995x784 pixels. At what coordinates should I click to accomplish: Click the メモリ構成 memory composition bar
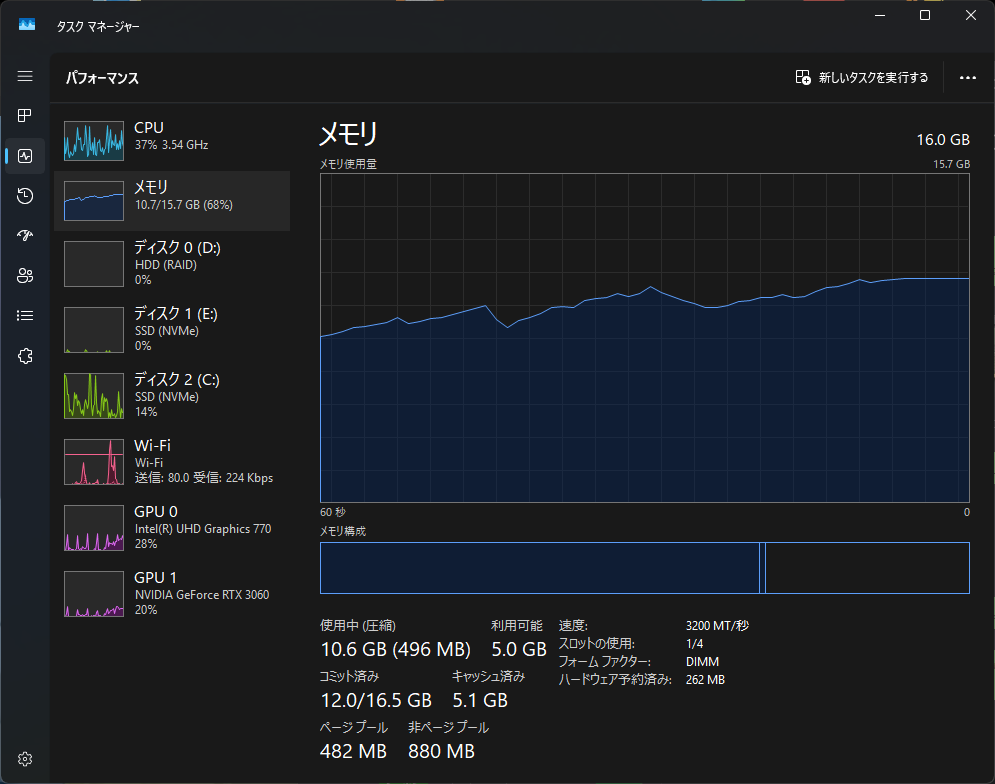(644, 568)
